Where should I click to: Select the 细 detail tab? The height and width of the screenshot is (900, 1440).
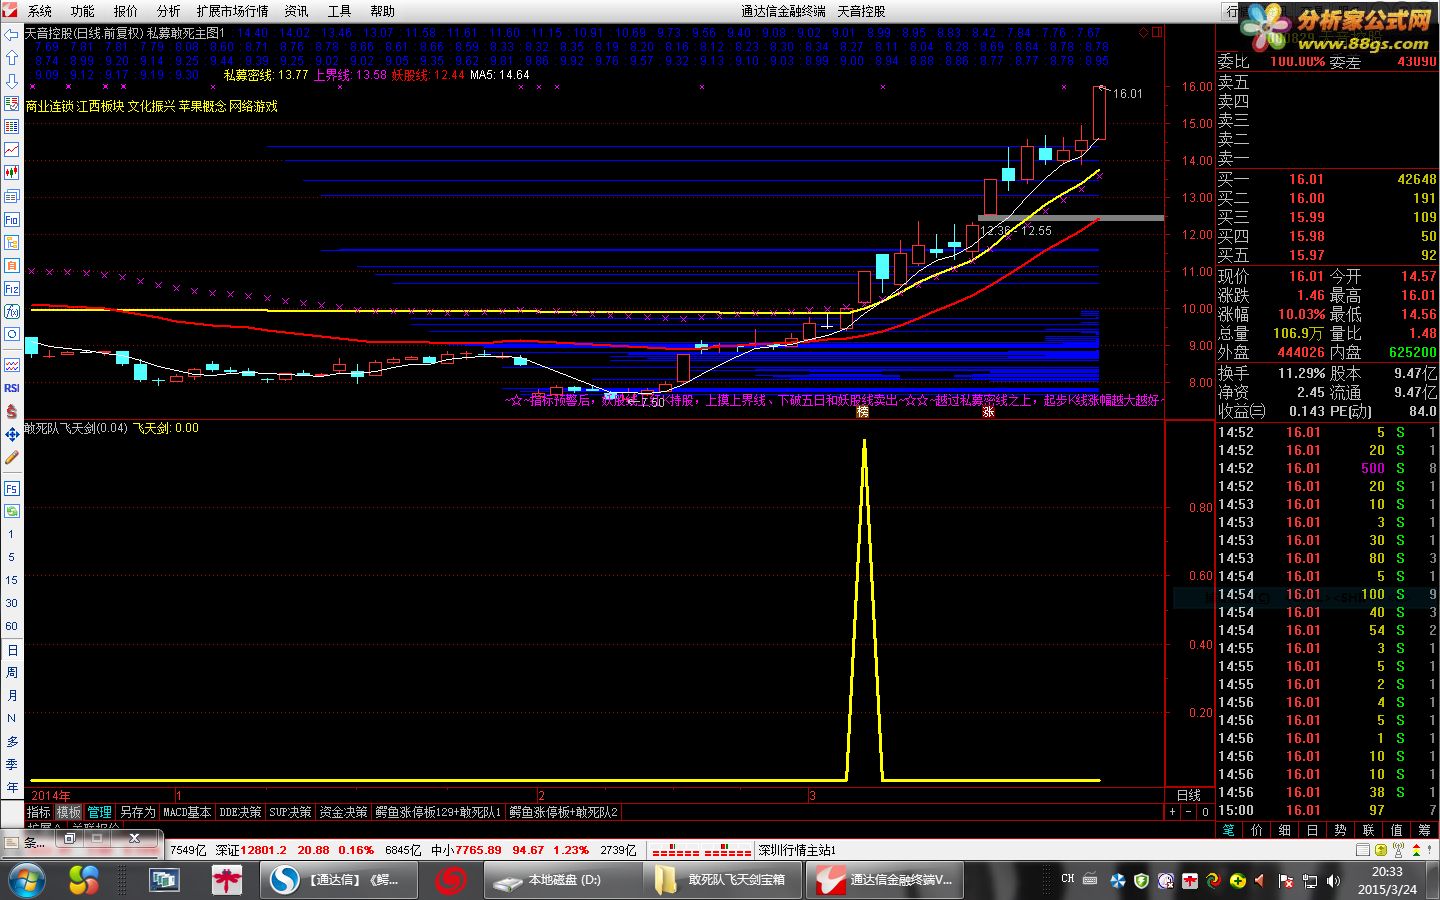[1285, 830]
